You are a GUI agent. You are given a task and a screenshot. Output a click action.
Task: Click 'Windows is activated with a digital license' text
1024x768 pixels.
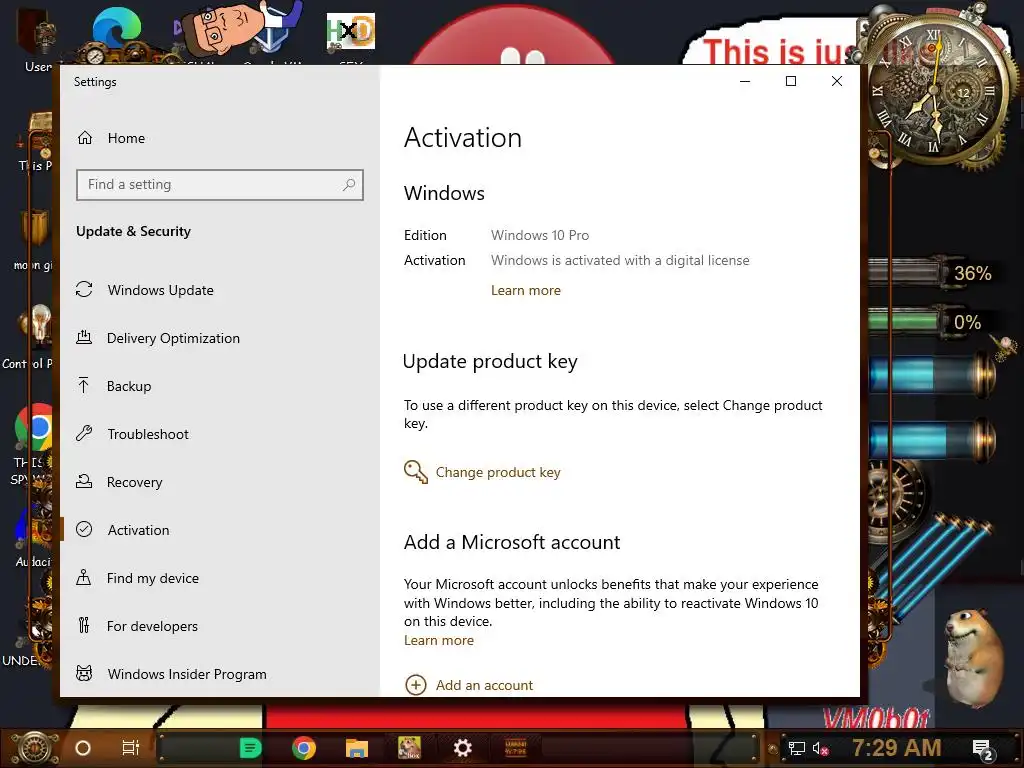[x=620, y=261]
